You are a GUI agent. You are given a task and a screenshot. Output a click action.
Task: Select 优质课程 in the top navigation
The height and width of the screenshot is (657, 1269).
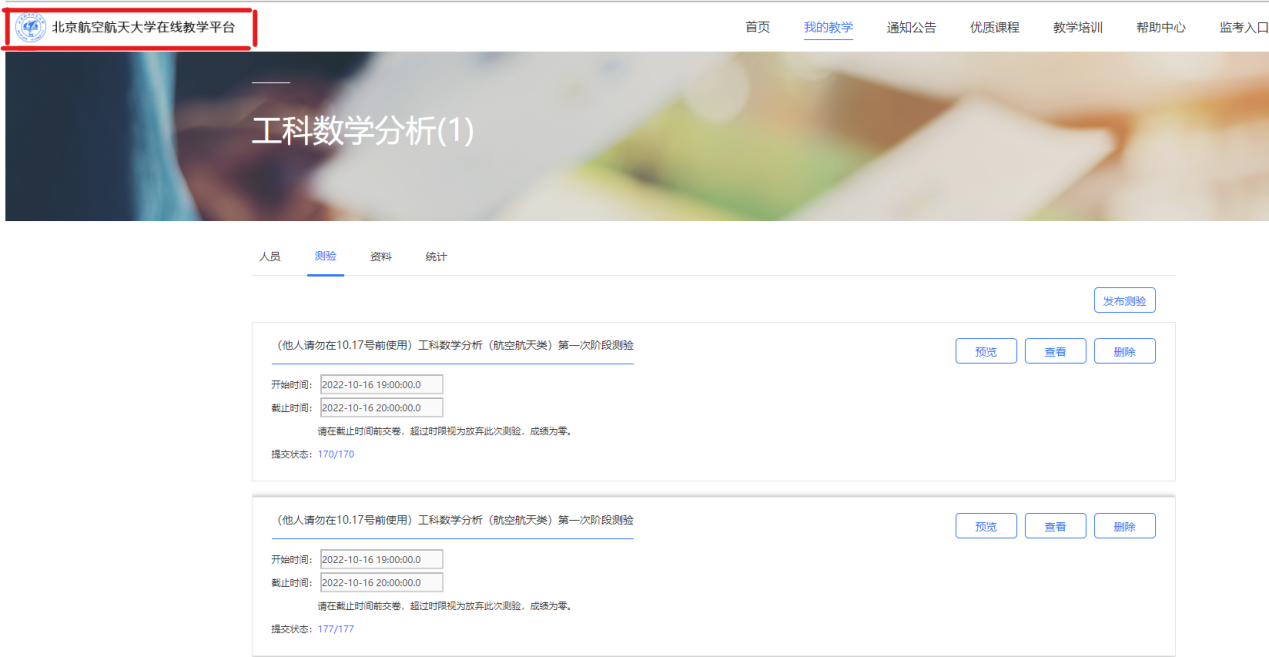pyautogui.click(x=994, y=28)
